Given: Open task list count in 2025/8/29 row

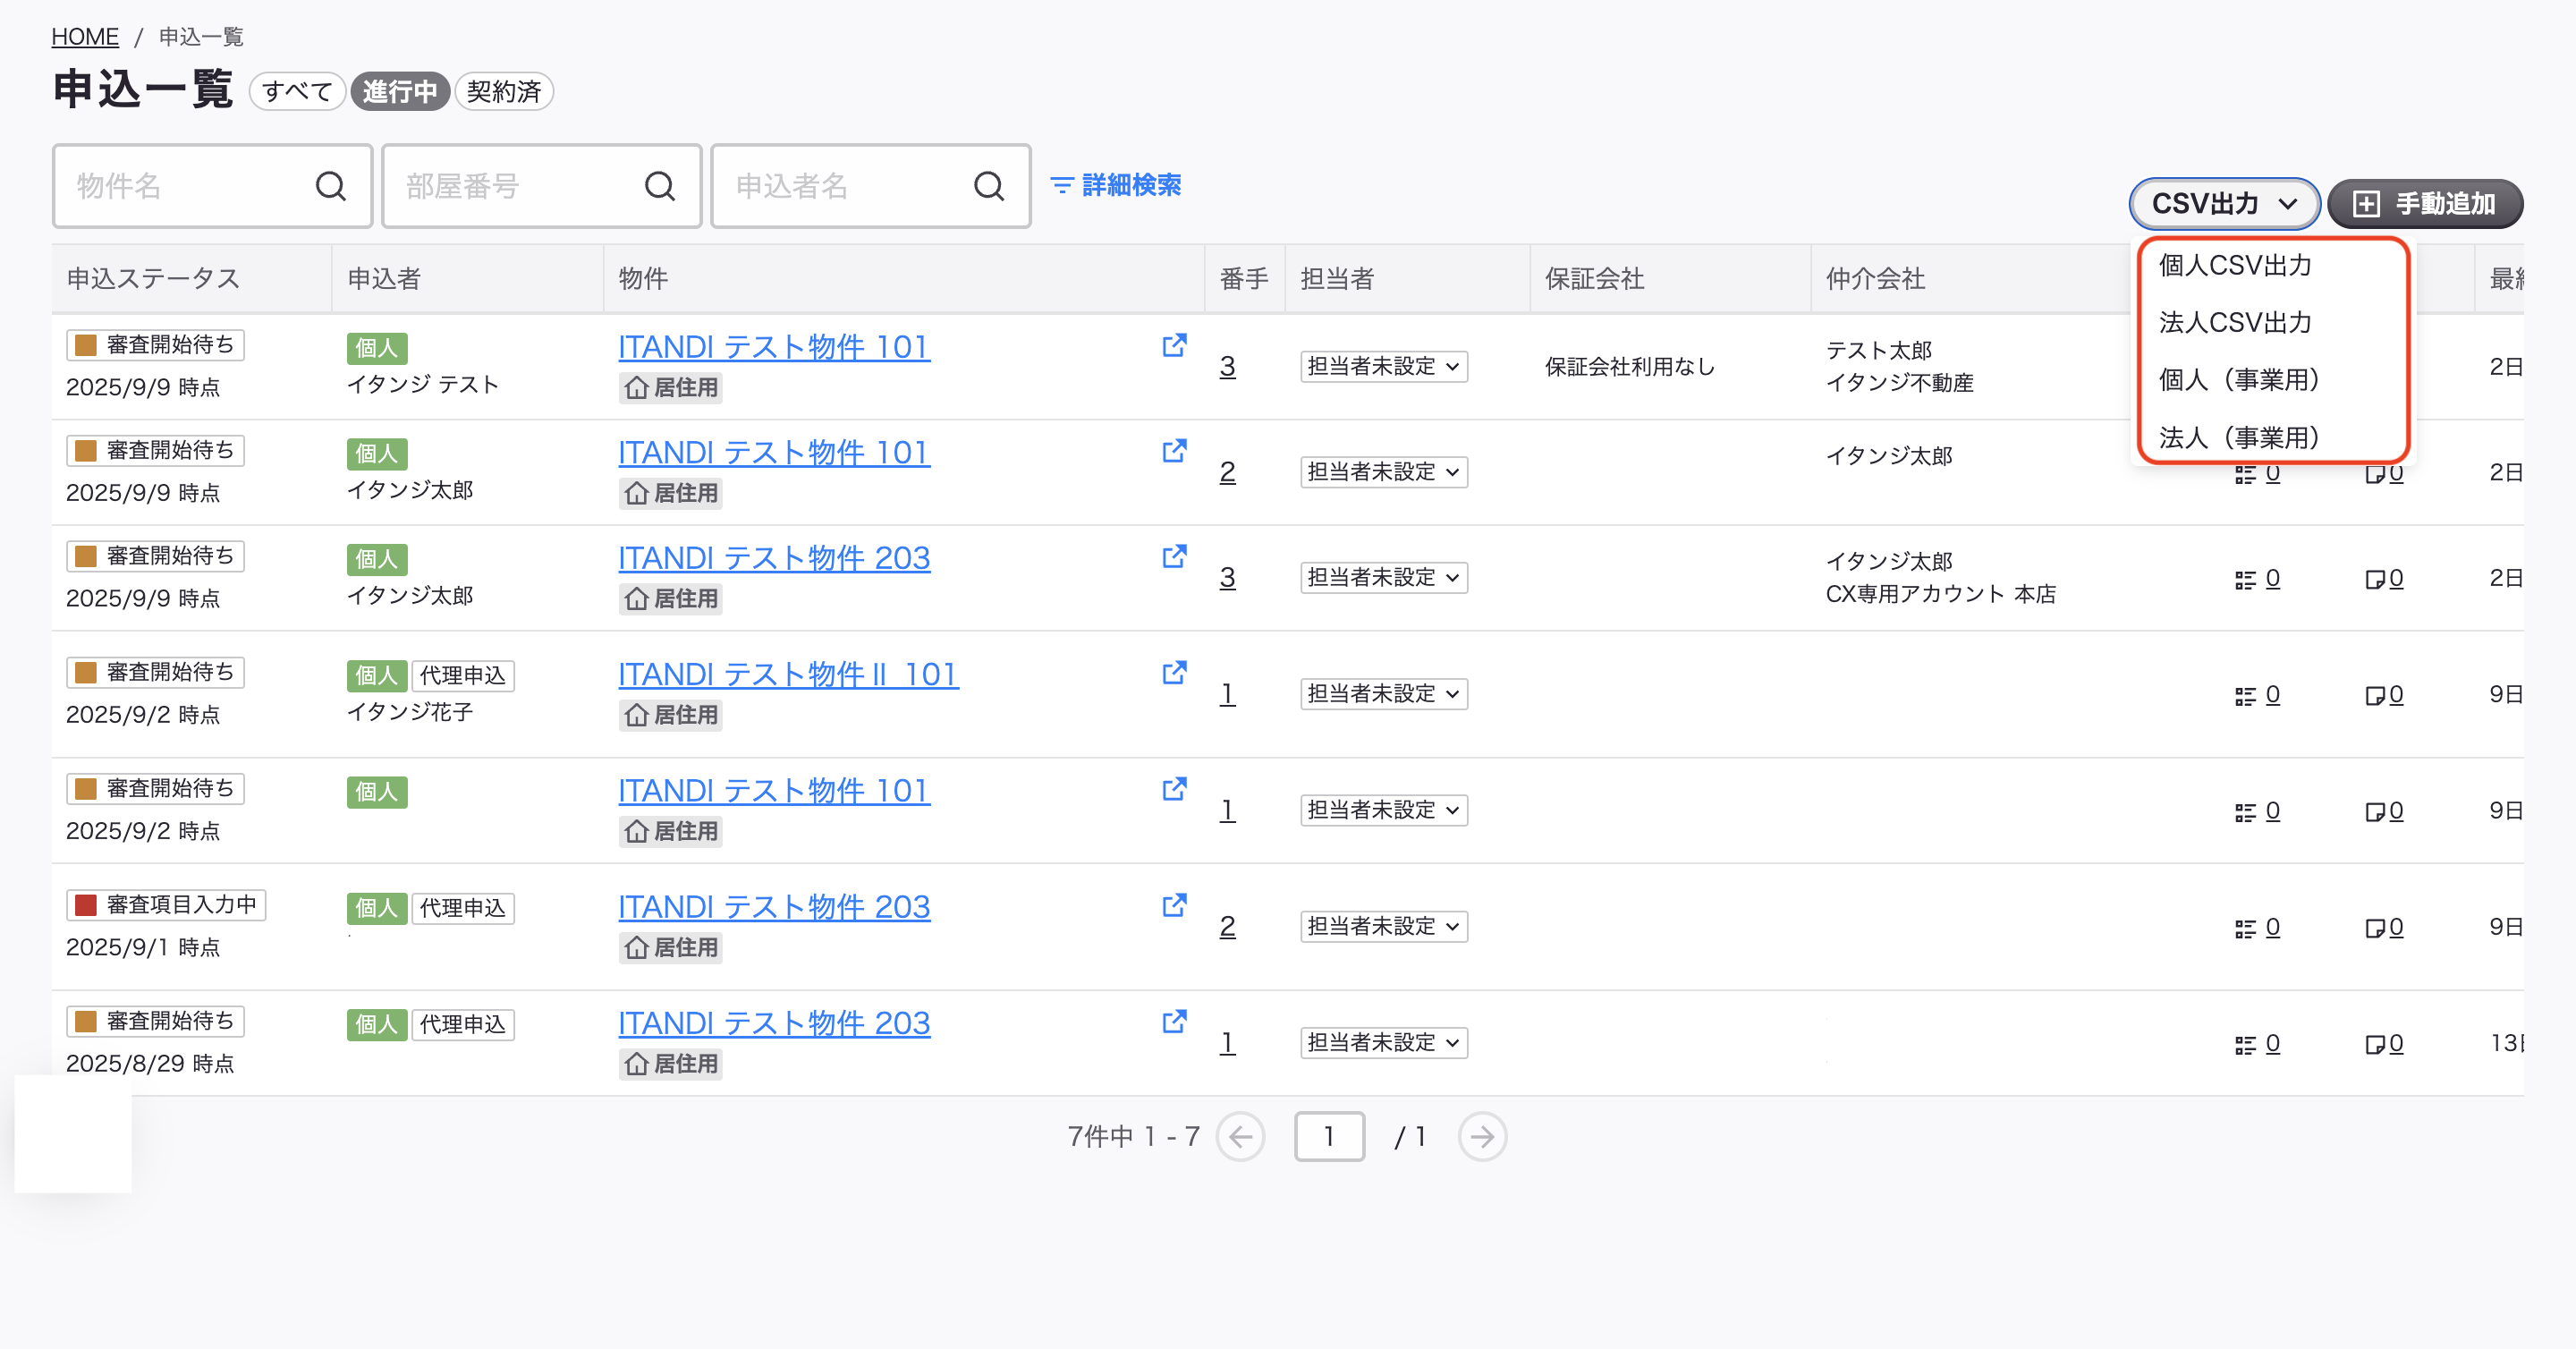Looking at the screenshot, I should 2258,1044.
